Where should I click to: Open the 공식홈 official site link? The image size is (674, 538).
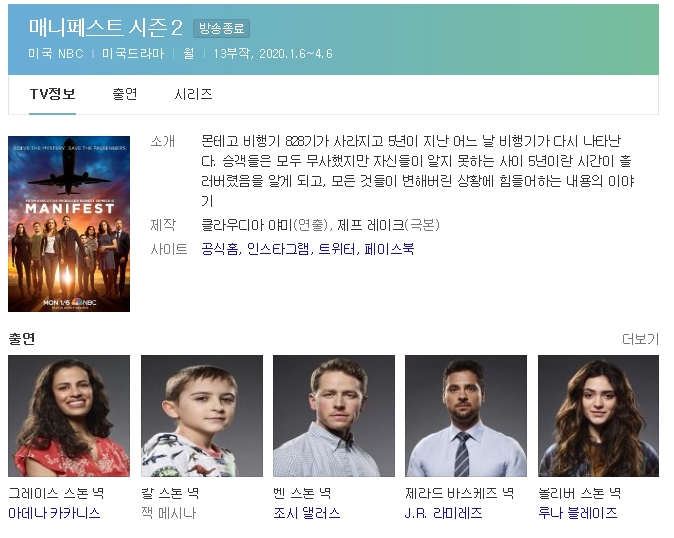(220, 249)
